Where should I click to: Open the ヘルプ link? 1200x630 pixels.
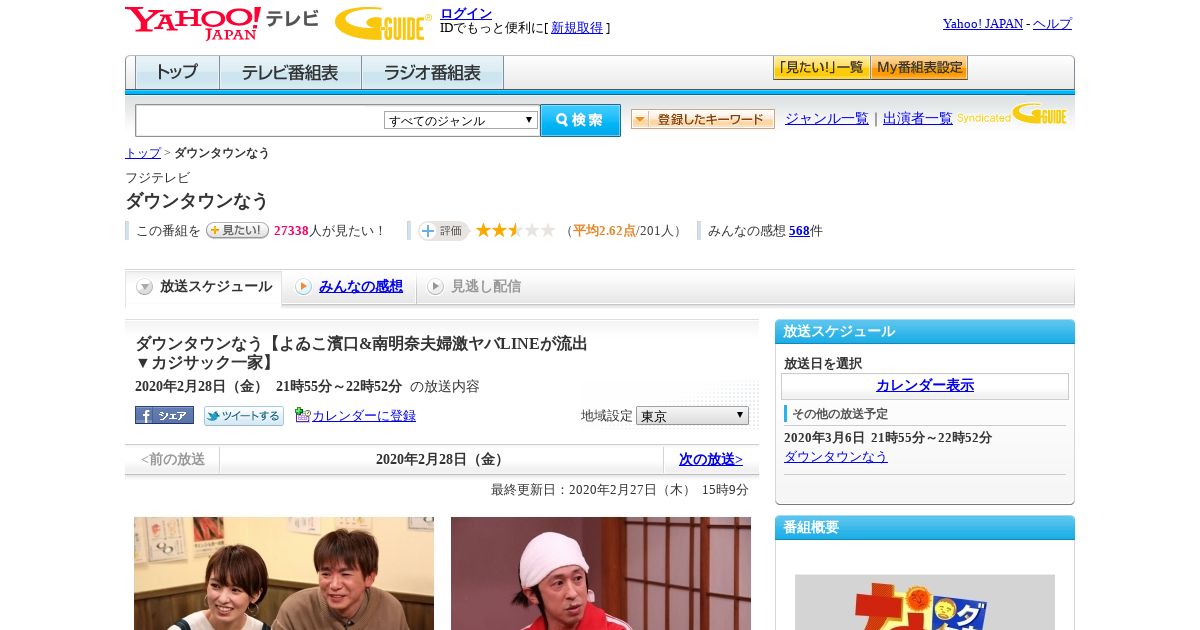tap(1052, 24)
